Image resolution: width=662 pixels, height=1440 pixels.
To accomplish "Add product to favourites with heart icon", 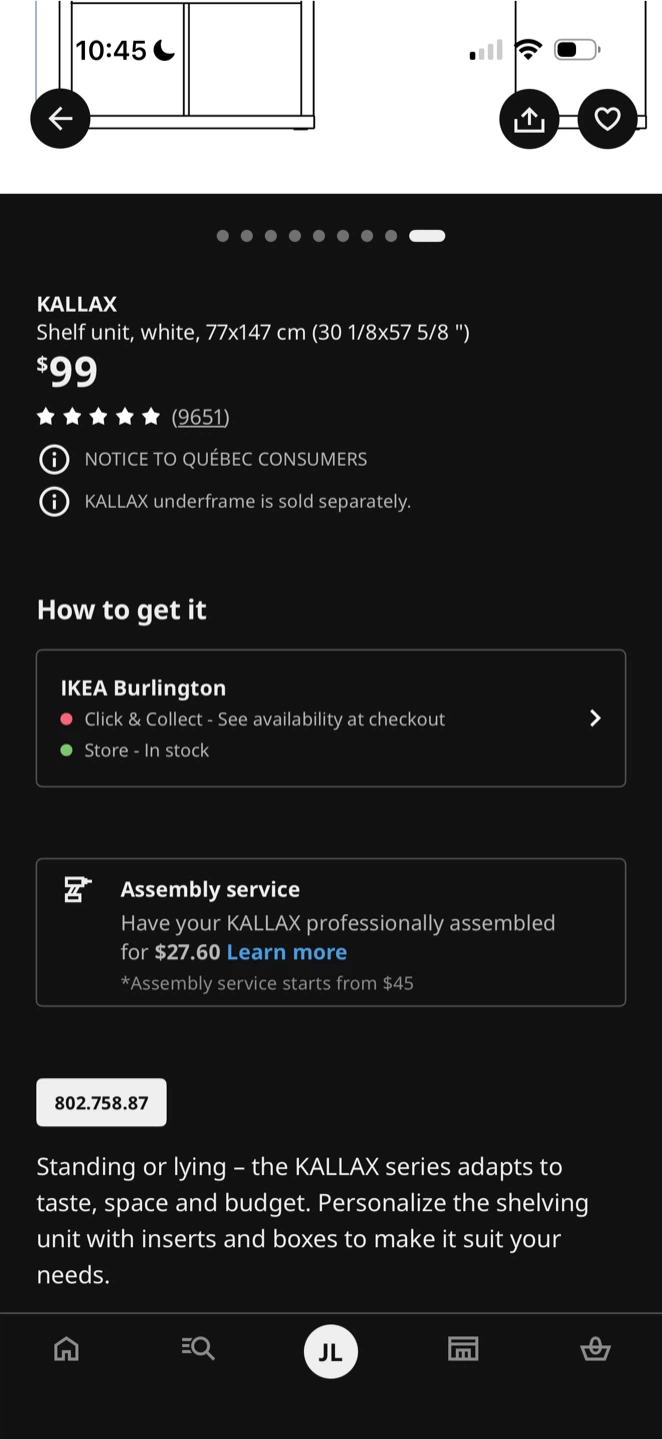I will click(607, 119).
